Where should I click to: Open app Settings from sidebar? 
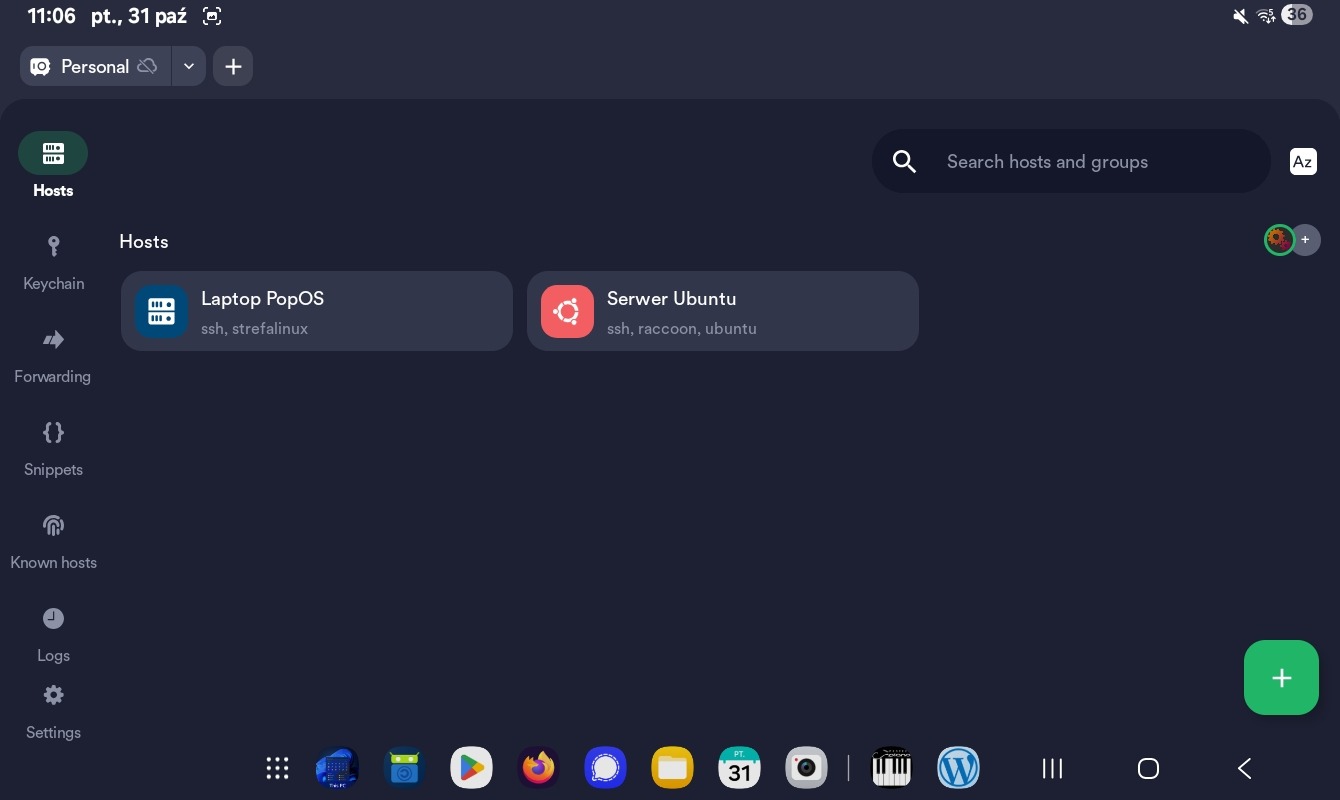(x=53, y=711)
